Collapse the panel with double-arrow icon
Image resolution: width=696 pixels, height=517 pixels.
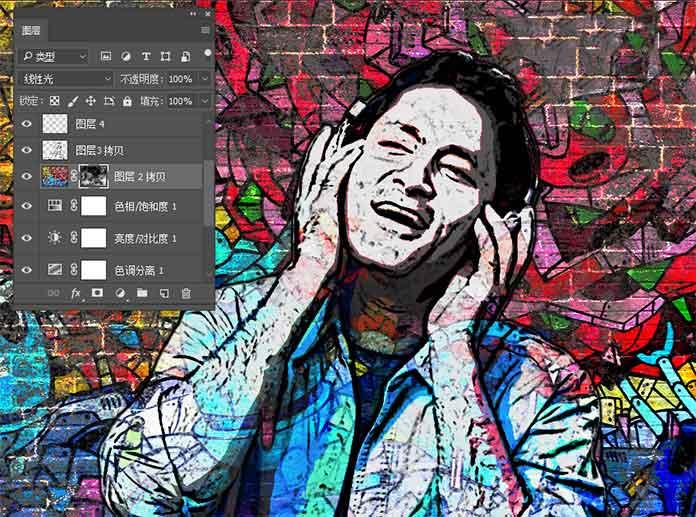(x=193, y=14)
